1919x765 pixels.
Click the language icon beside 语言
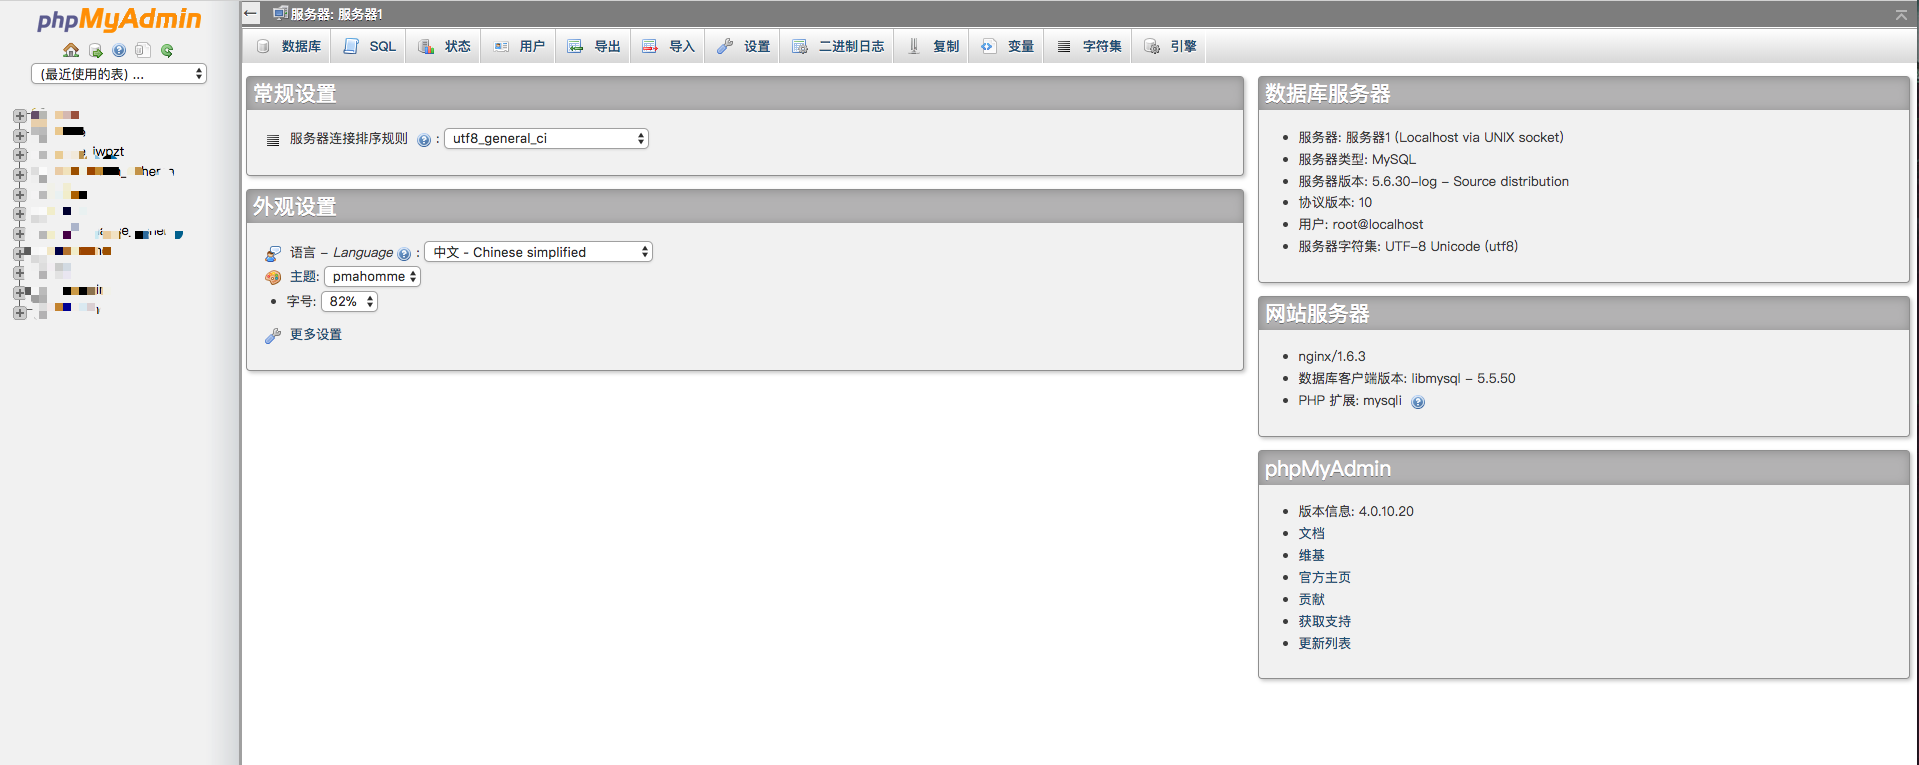273,253
